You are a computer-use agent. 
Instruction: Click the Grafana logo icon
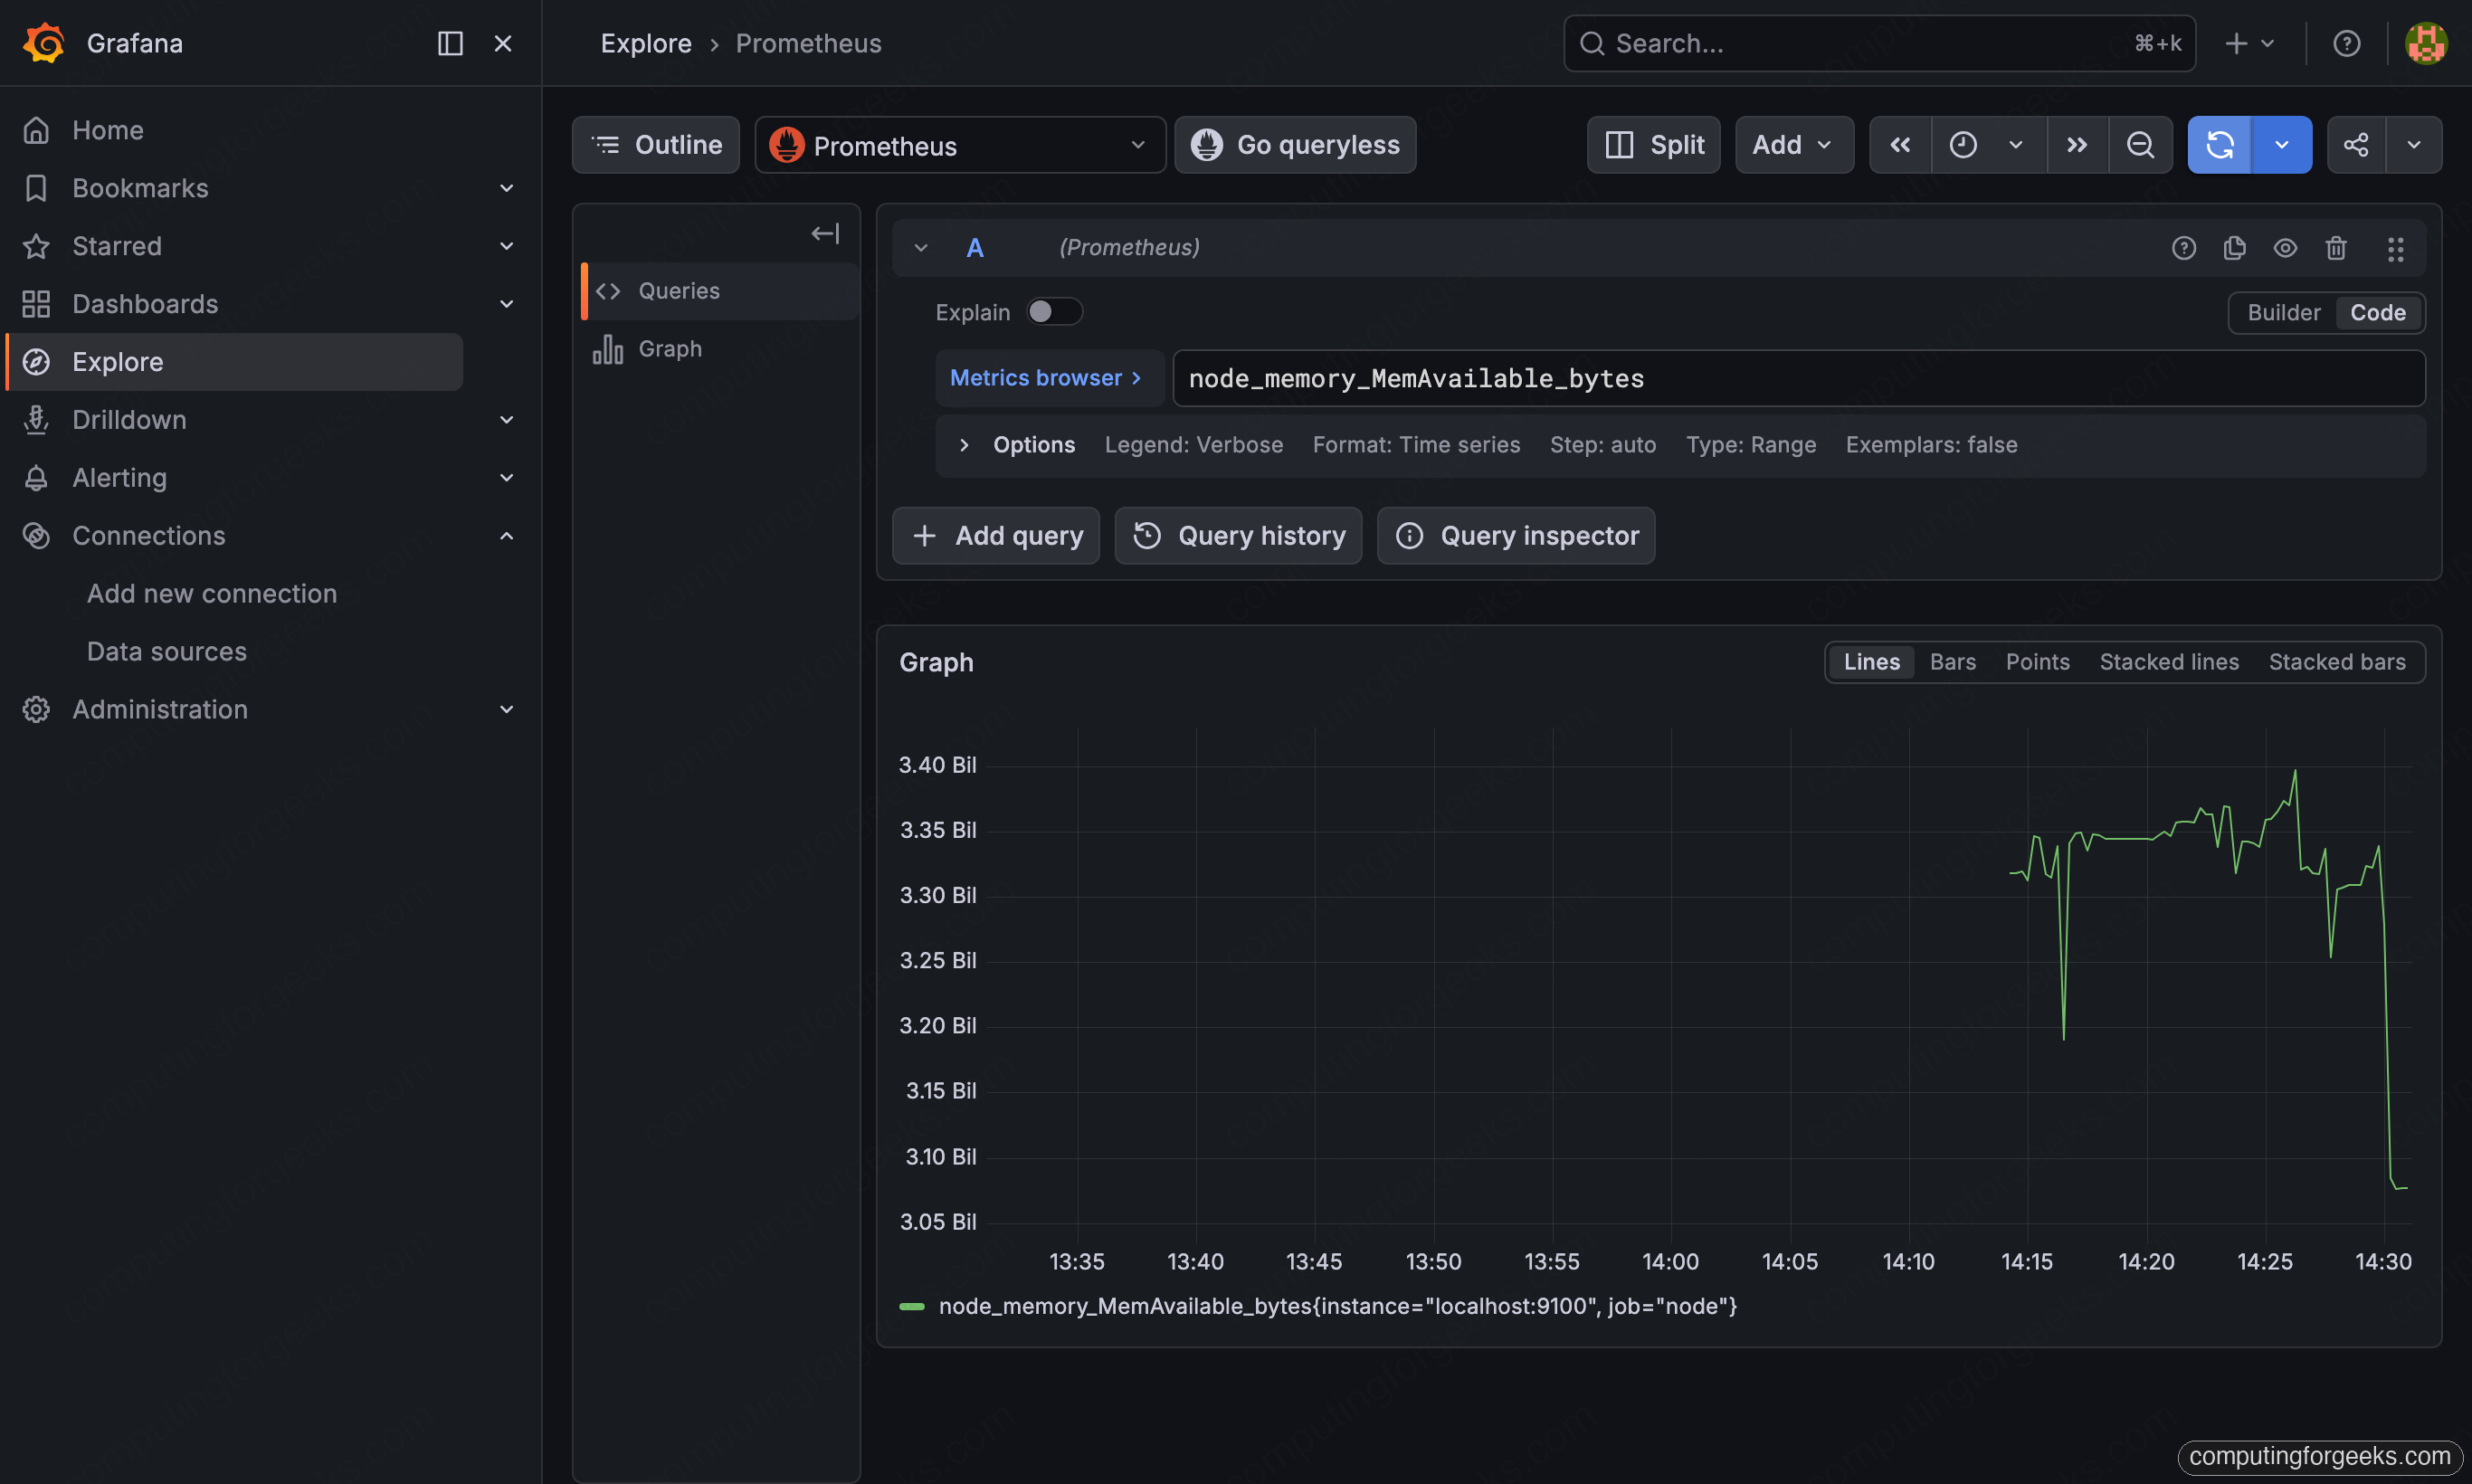point(43,43)
